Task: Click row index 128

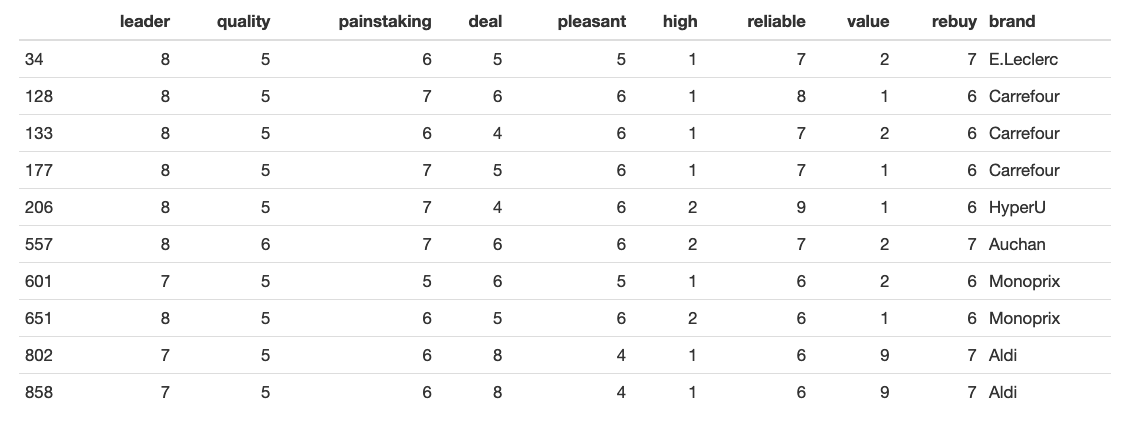Action: (x=38, y=96)
